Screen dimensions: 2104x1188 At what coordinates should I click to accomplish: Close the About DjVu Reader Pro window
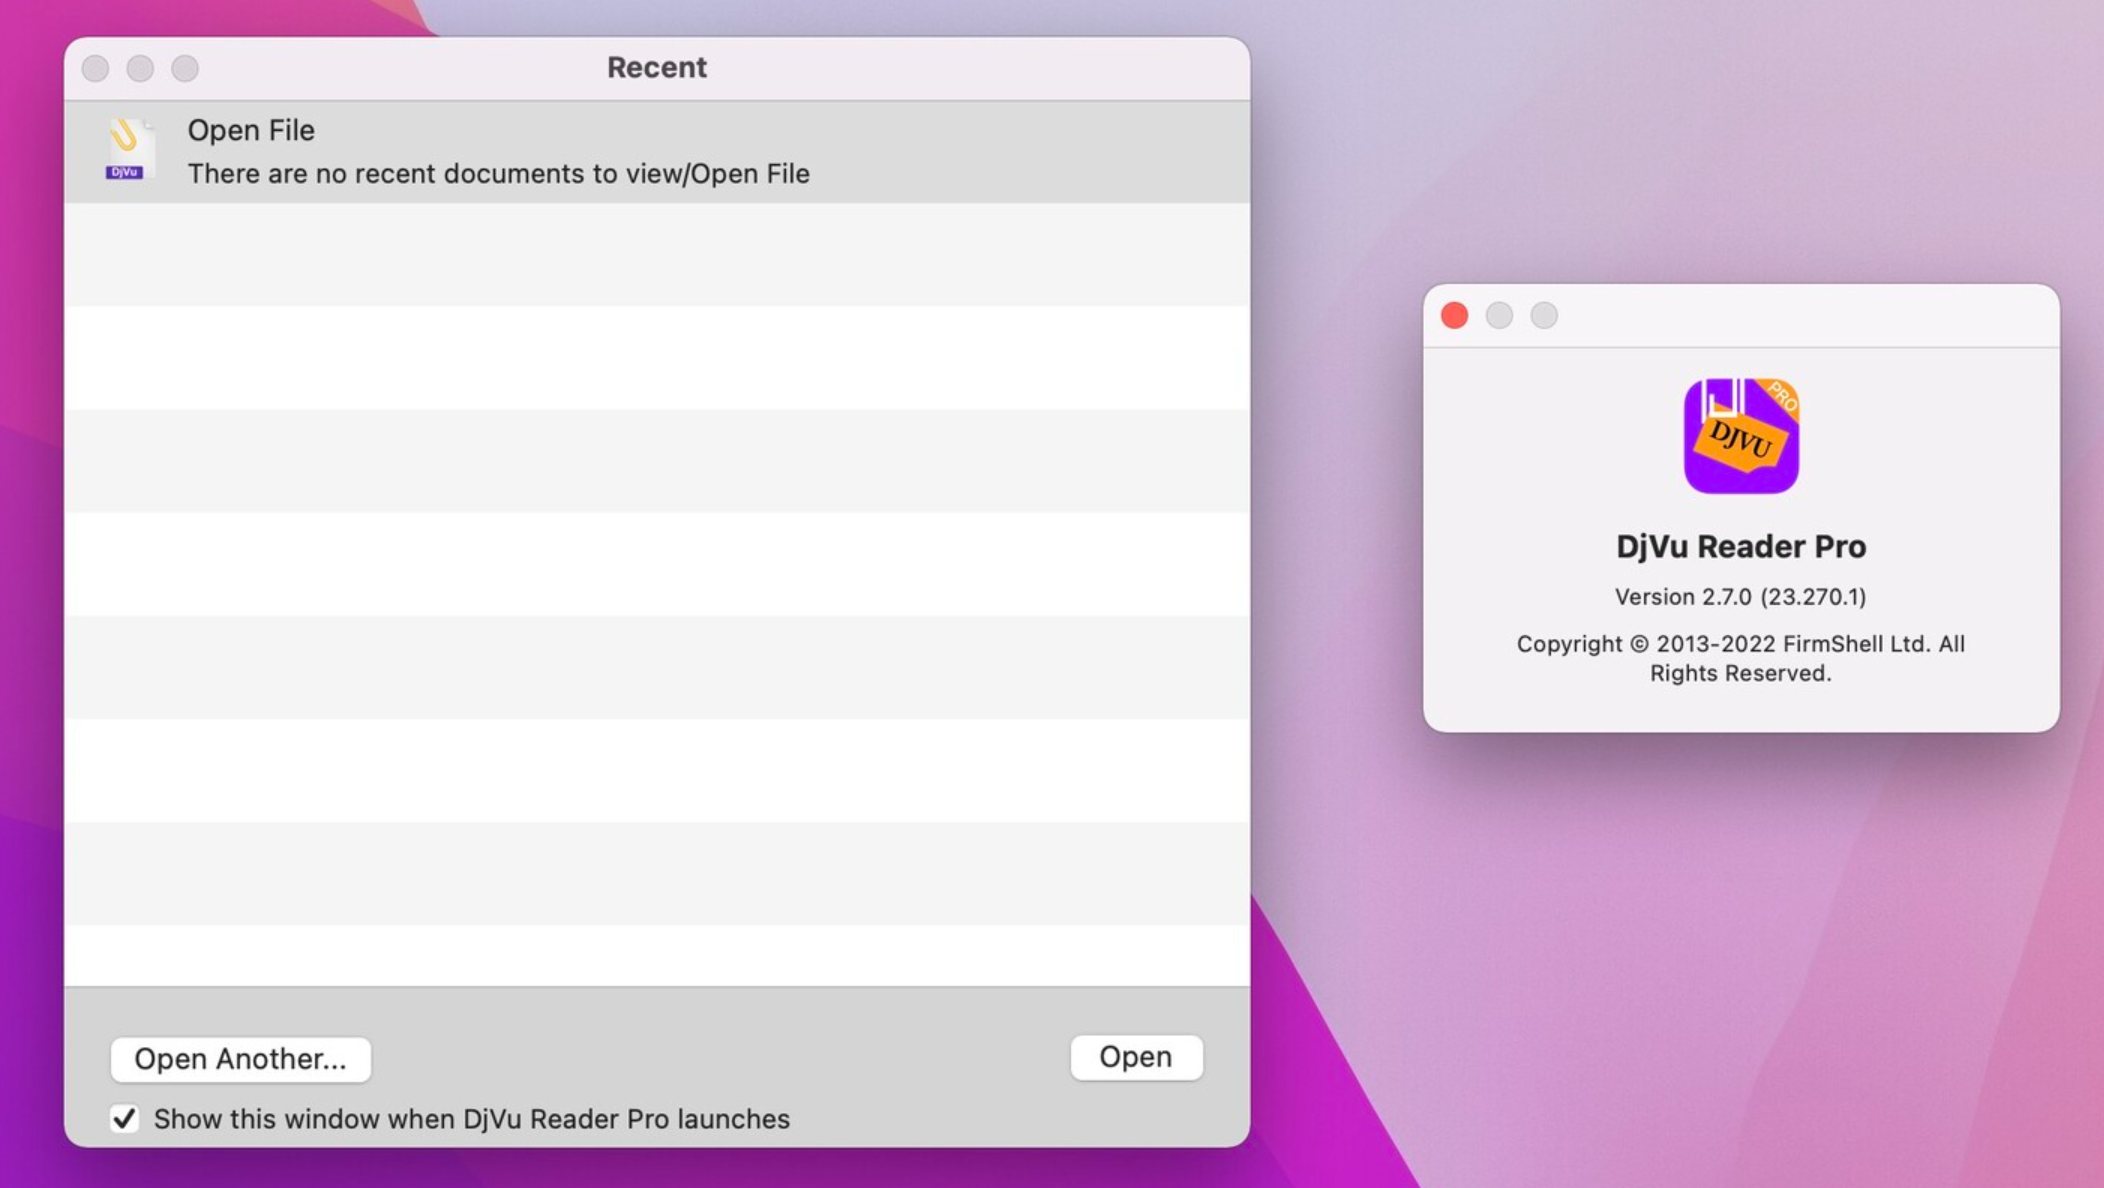1454,316
